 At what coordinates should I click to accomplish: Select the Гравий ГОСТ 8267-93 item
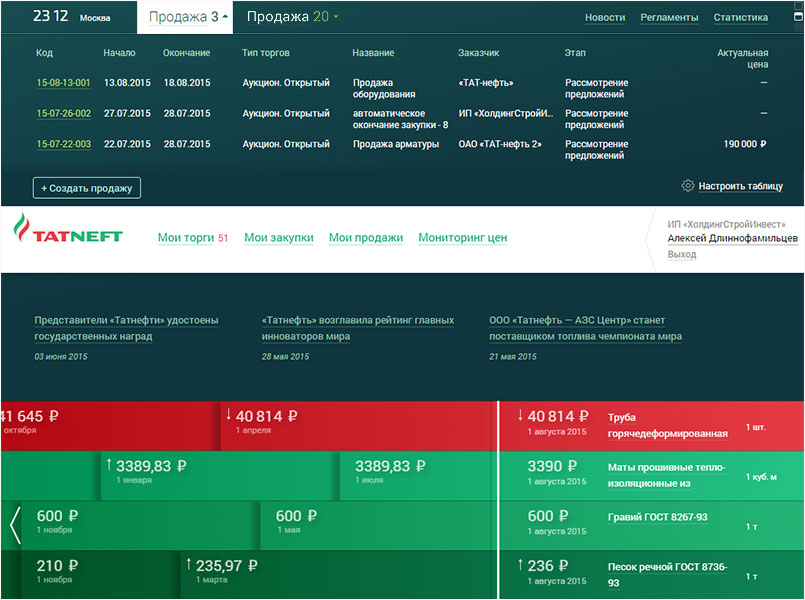(x=657, y=517)
